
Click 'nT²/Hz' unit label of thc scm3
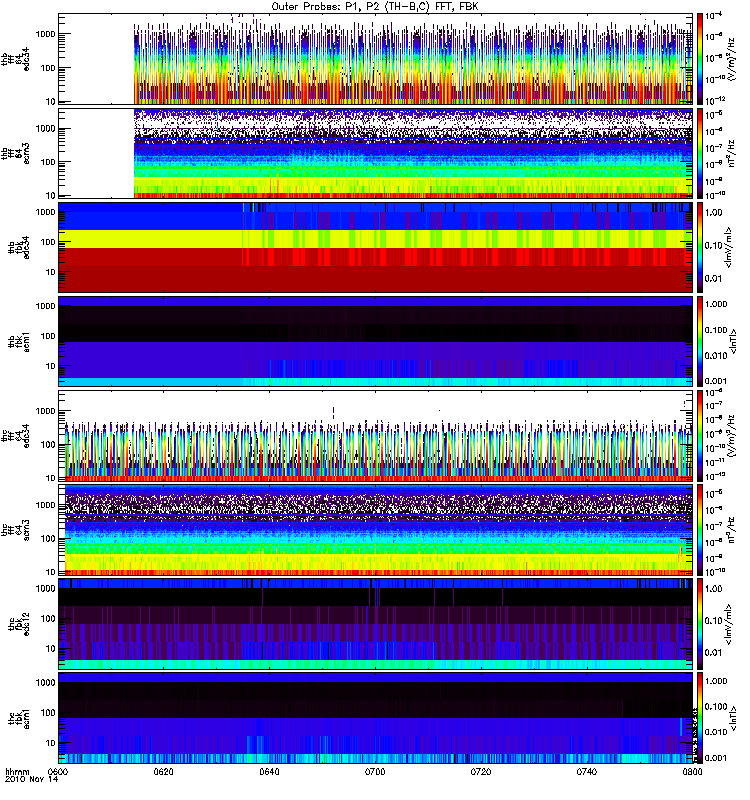(x=731, y=529)
